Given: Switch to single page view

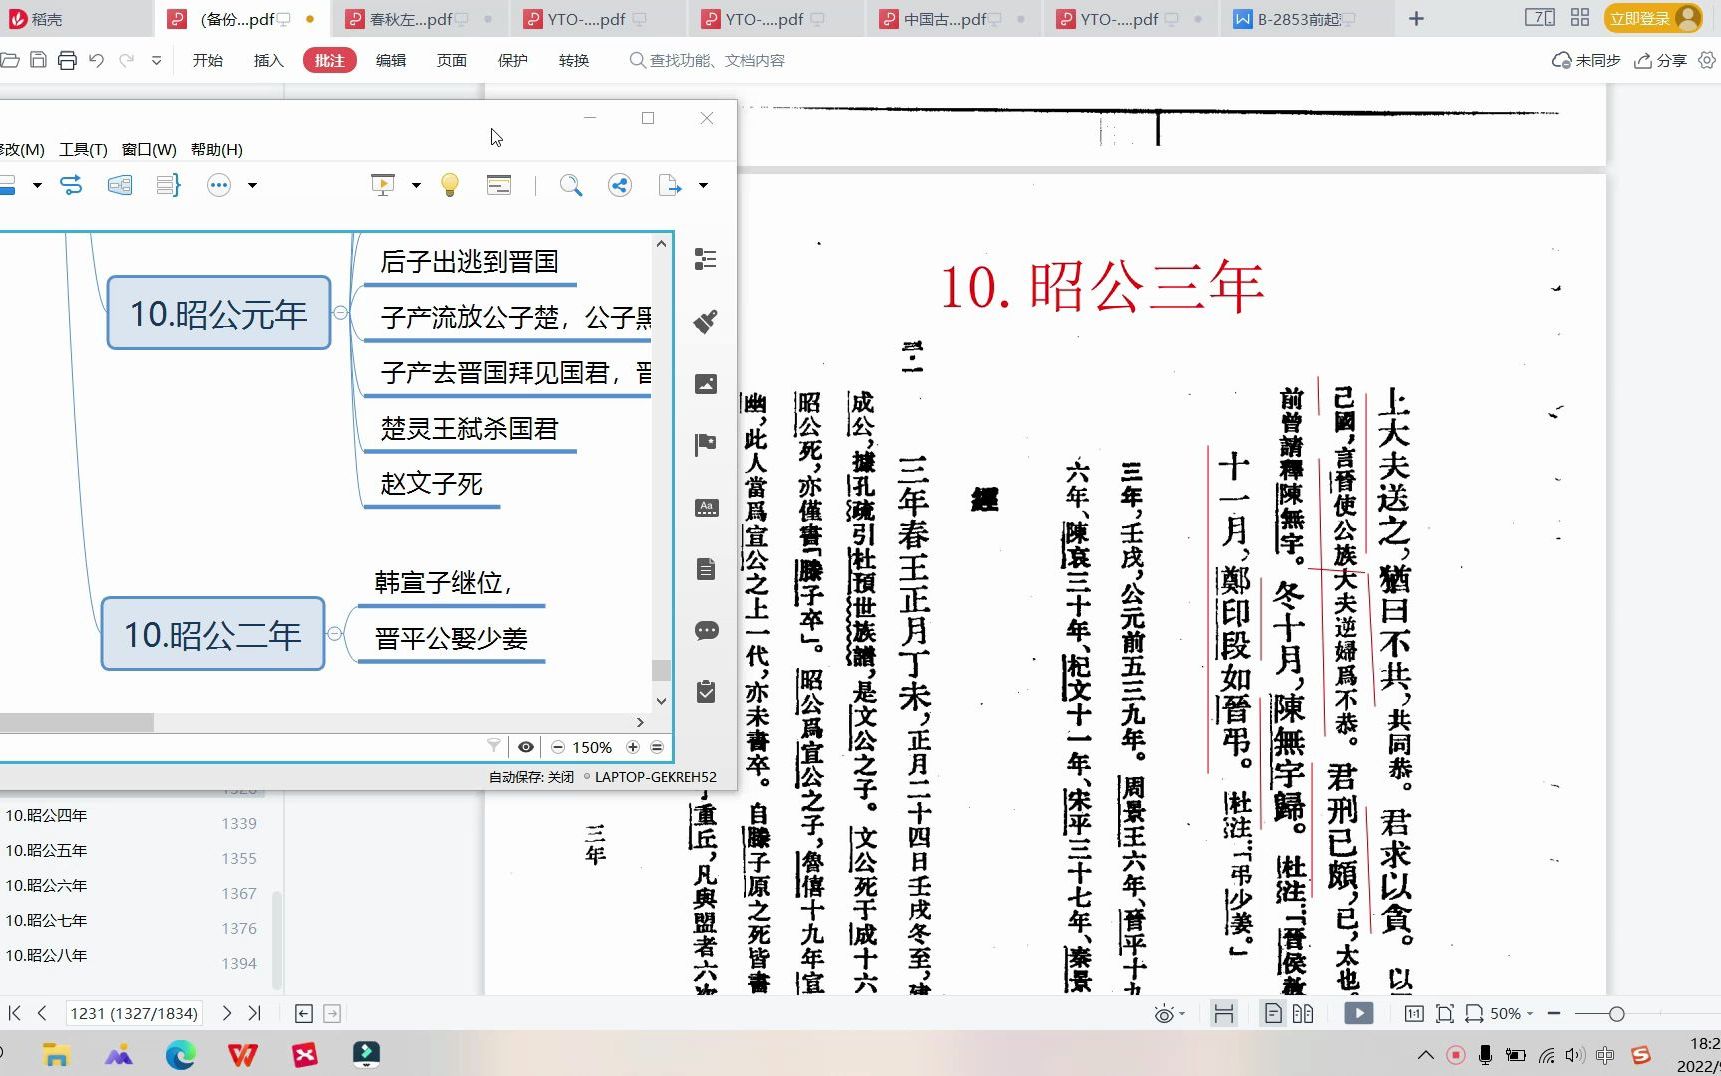Looking at the screenshot, I should click(1272, 1013).
